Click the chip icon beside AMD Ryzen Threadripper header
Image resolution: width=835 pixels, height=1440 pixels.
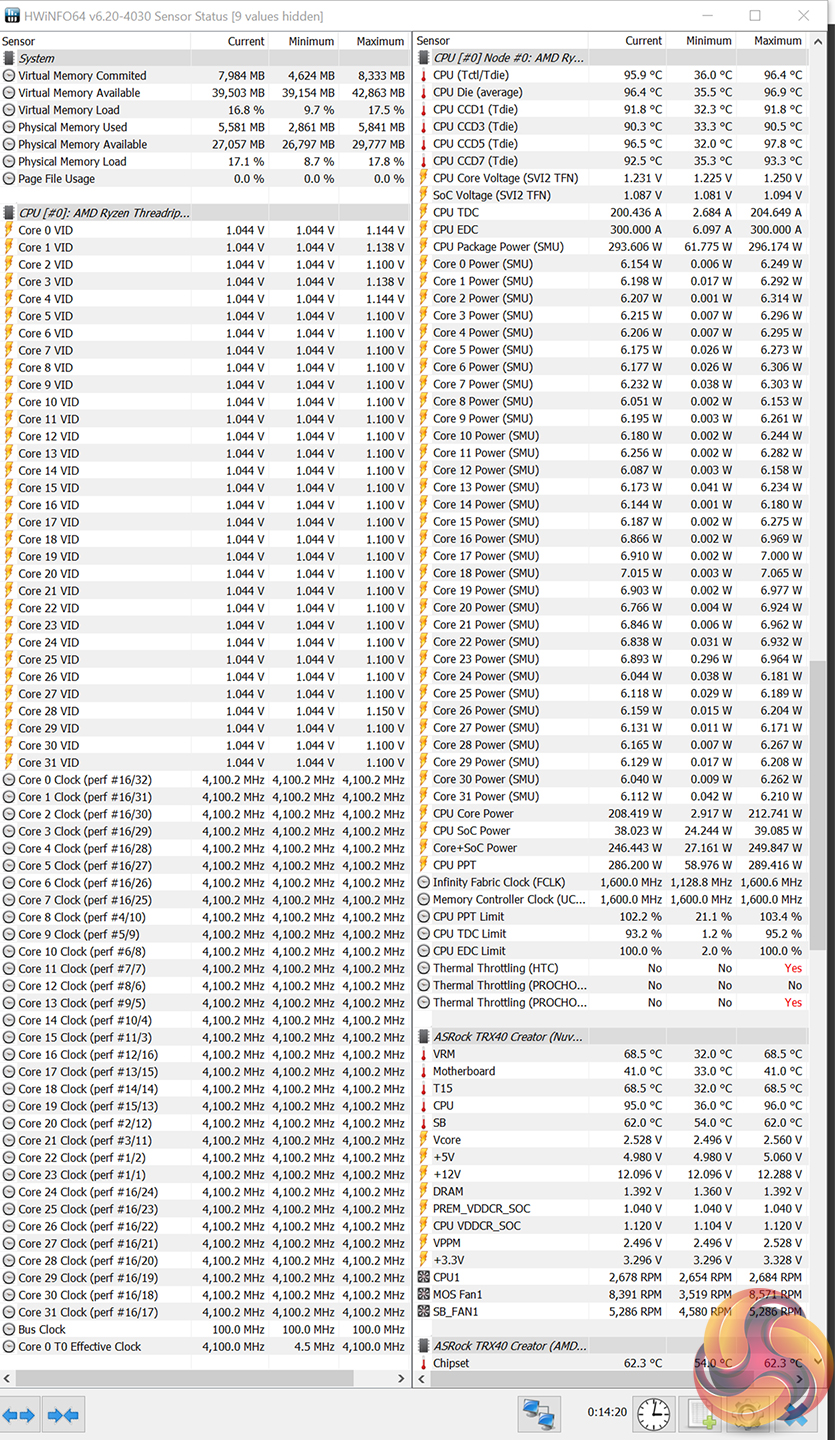coord(9,213)
